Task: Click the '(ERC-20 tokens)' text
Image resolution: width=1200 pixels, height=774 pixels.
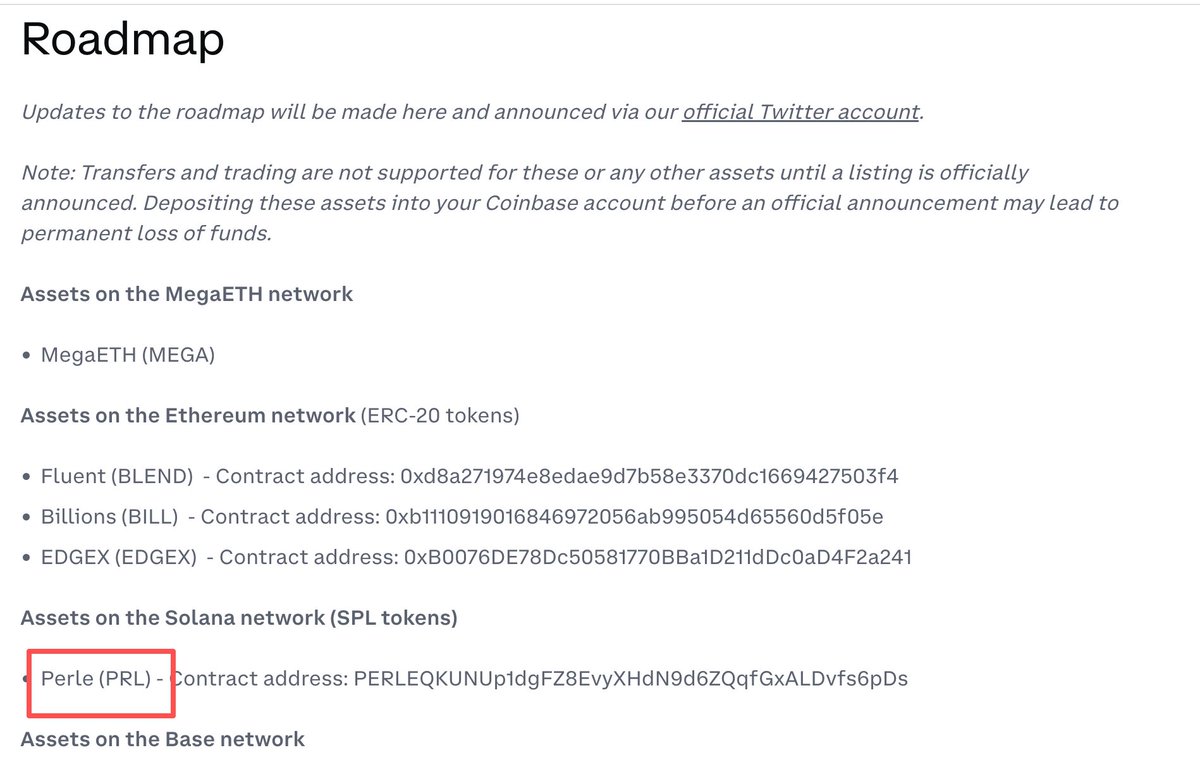Action: click(440, 415)
